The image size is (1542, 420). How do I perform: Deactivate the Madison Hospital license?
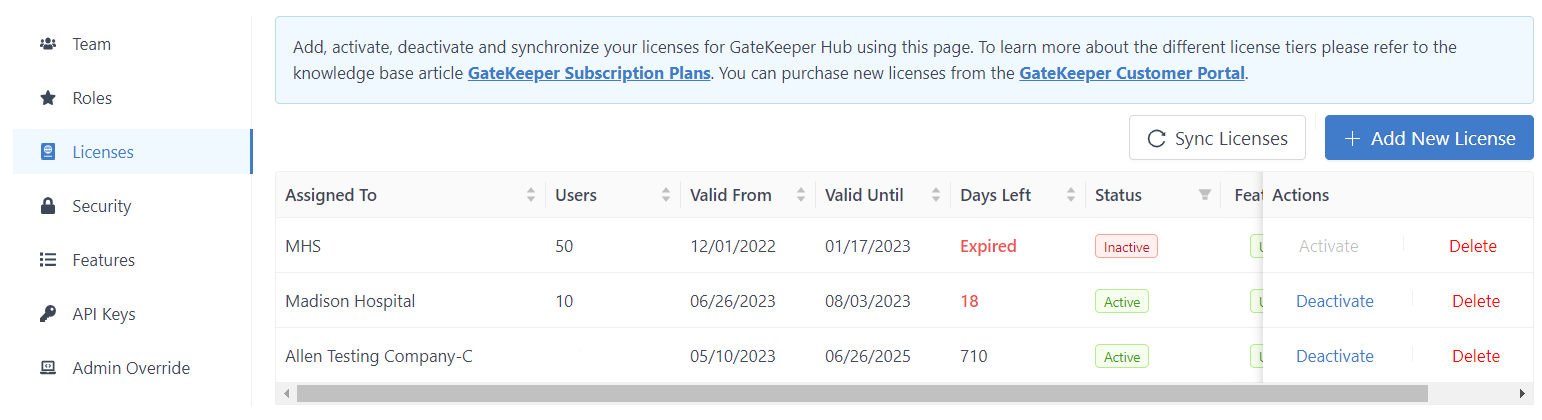1334,301
